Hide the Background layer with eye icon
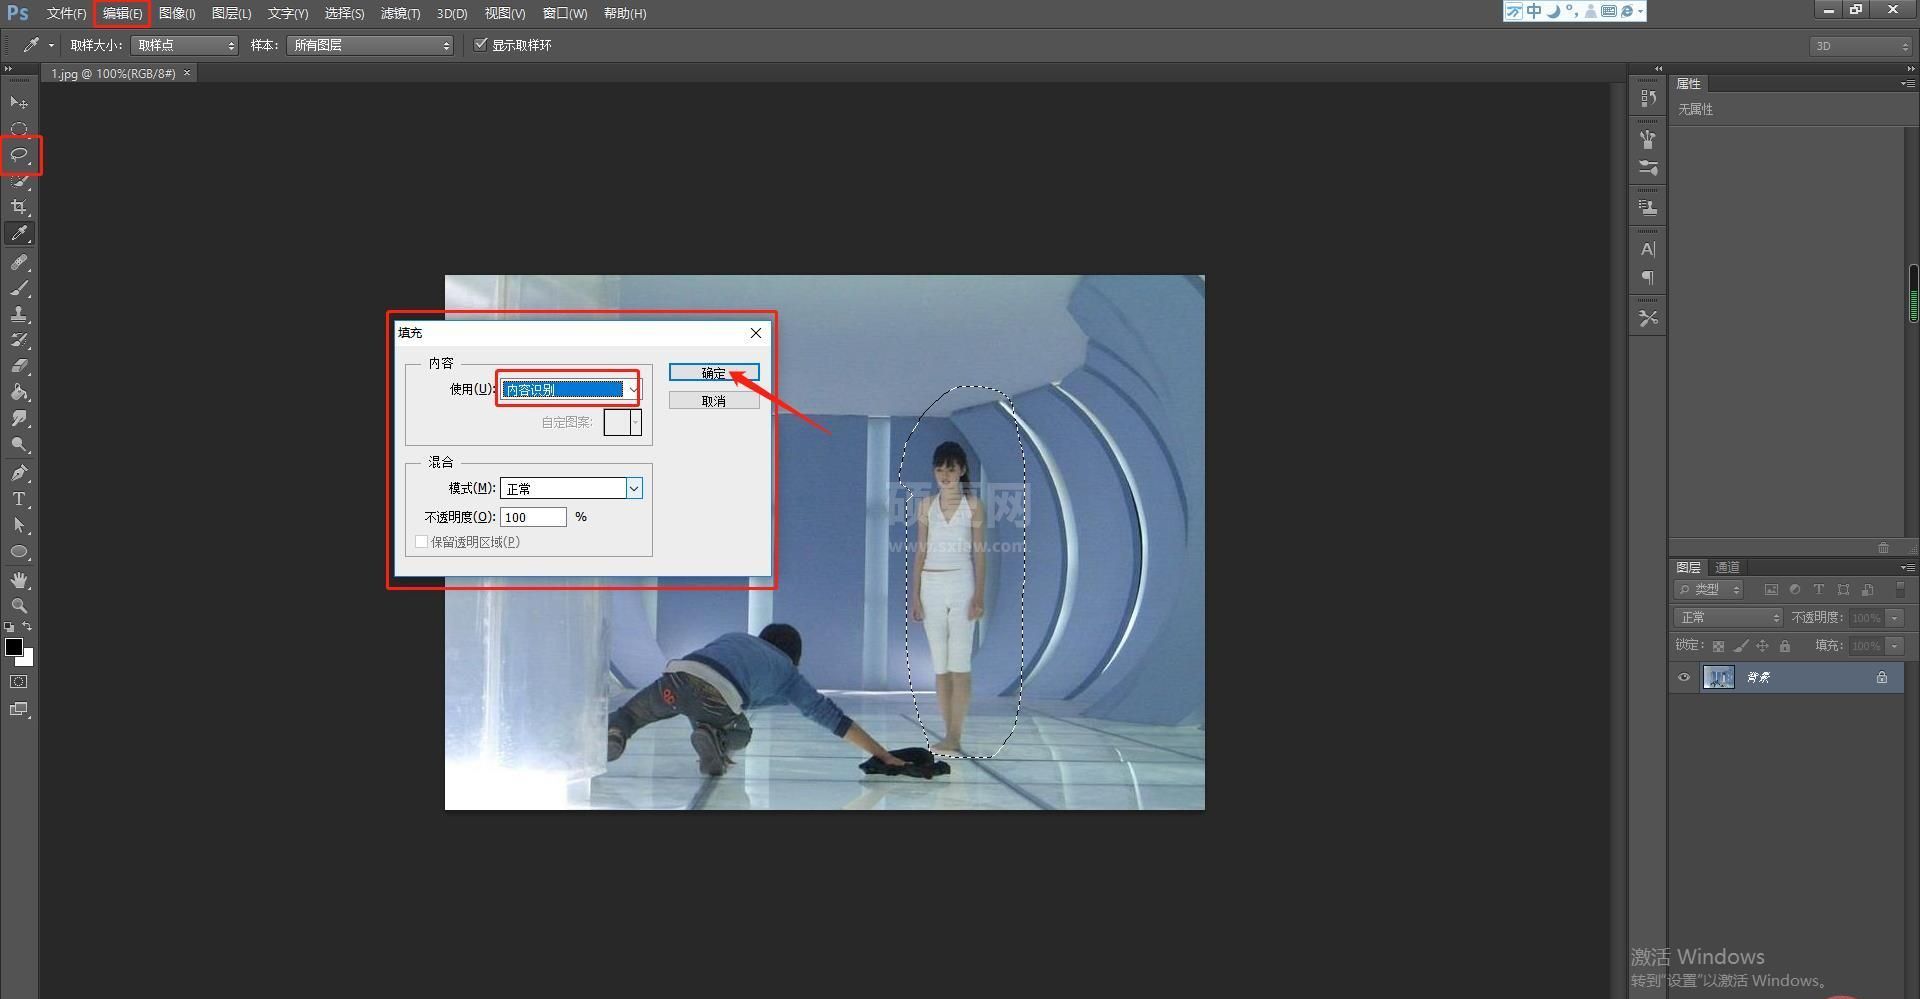1920x999 pixels. (x=1684, y=677)
